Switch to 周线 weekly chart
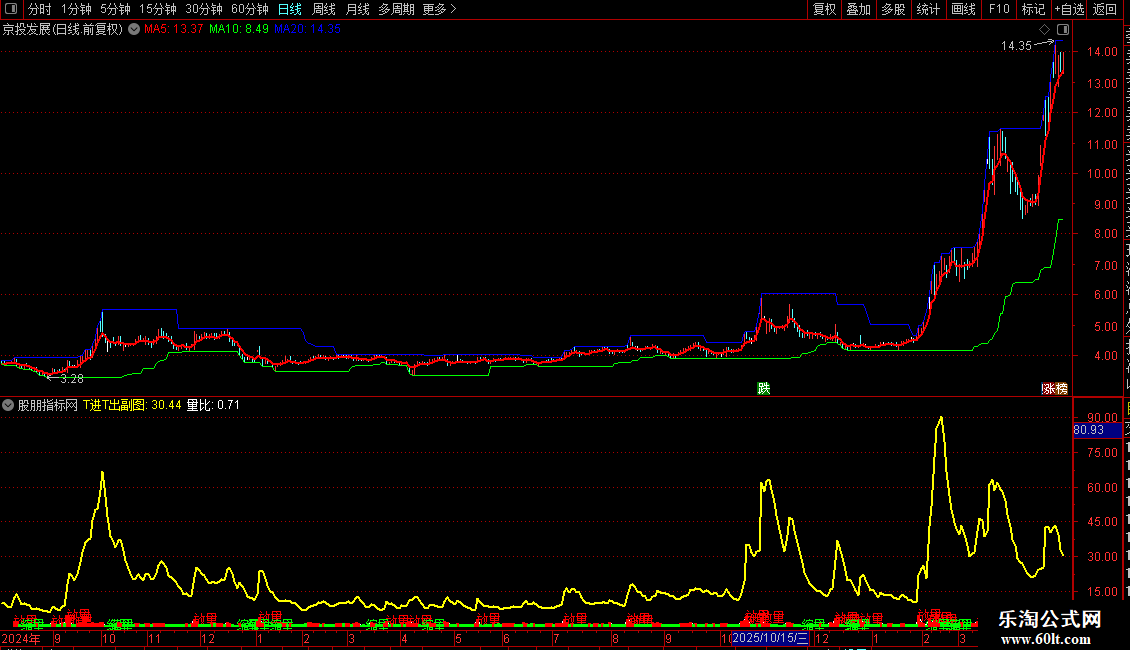The image size is (1130, 650). [324, 9]
